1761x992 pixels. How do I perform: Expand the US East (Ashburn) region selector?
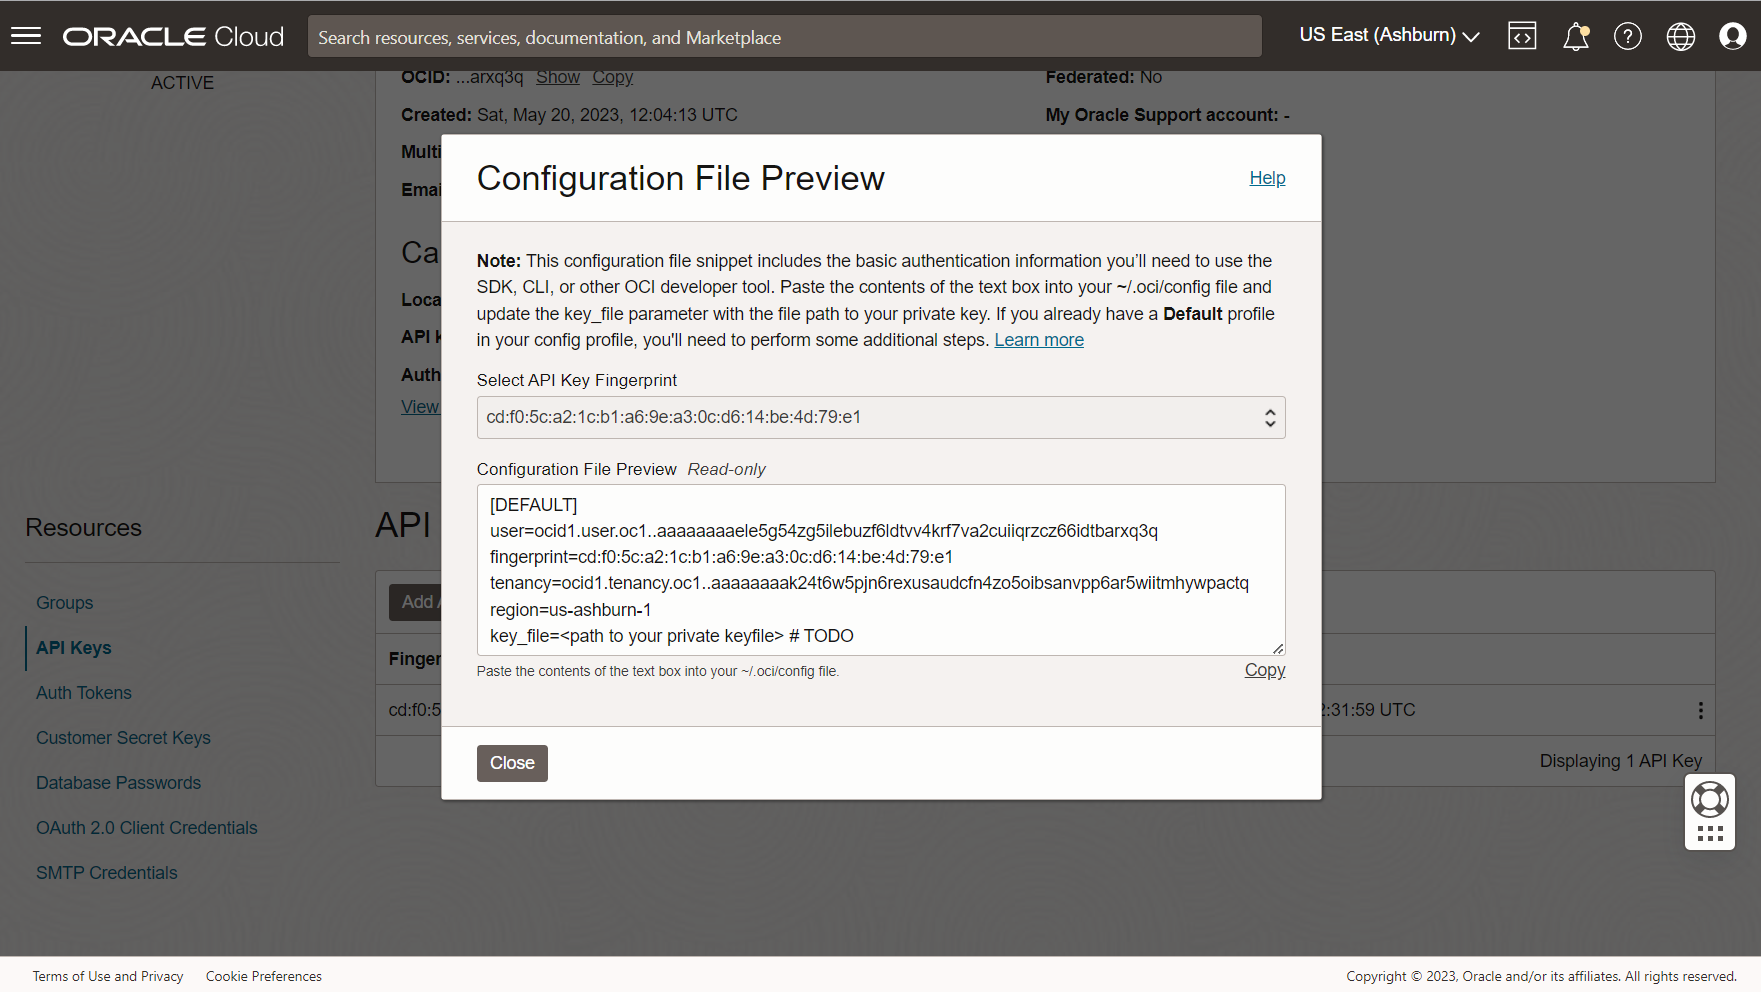(x=1388, y=36)
